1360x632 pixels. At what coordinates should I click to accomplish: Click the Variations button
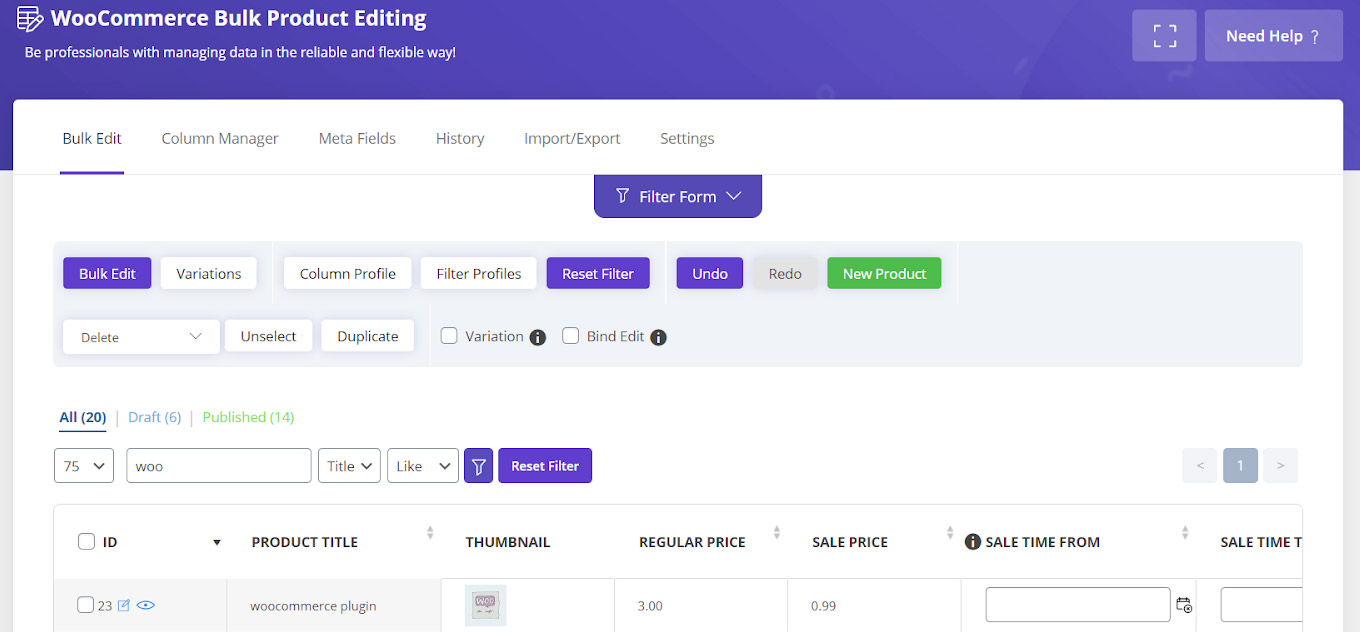tap(209, 273)
